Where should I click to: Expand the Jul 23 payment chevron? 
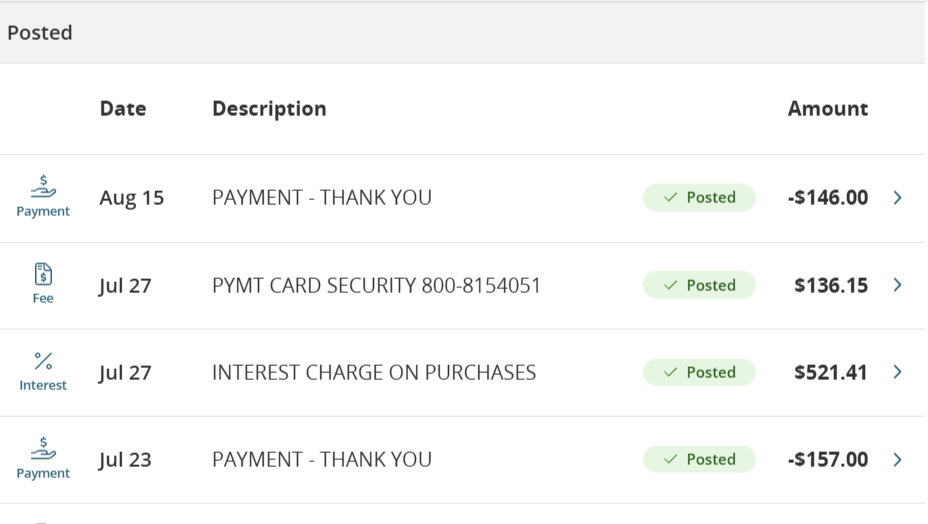coord(897,460)
